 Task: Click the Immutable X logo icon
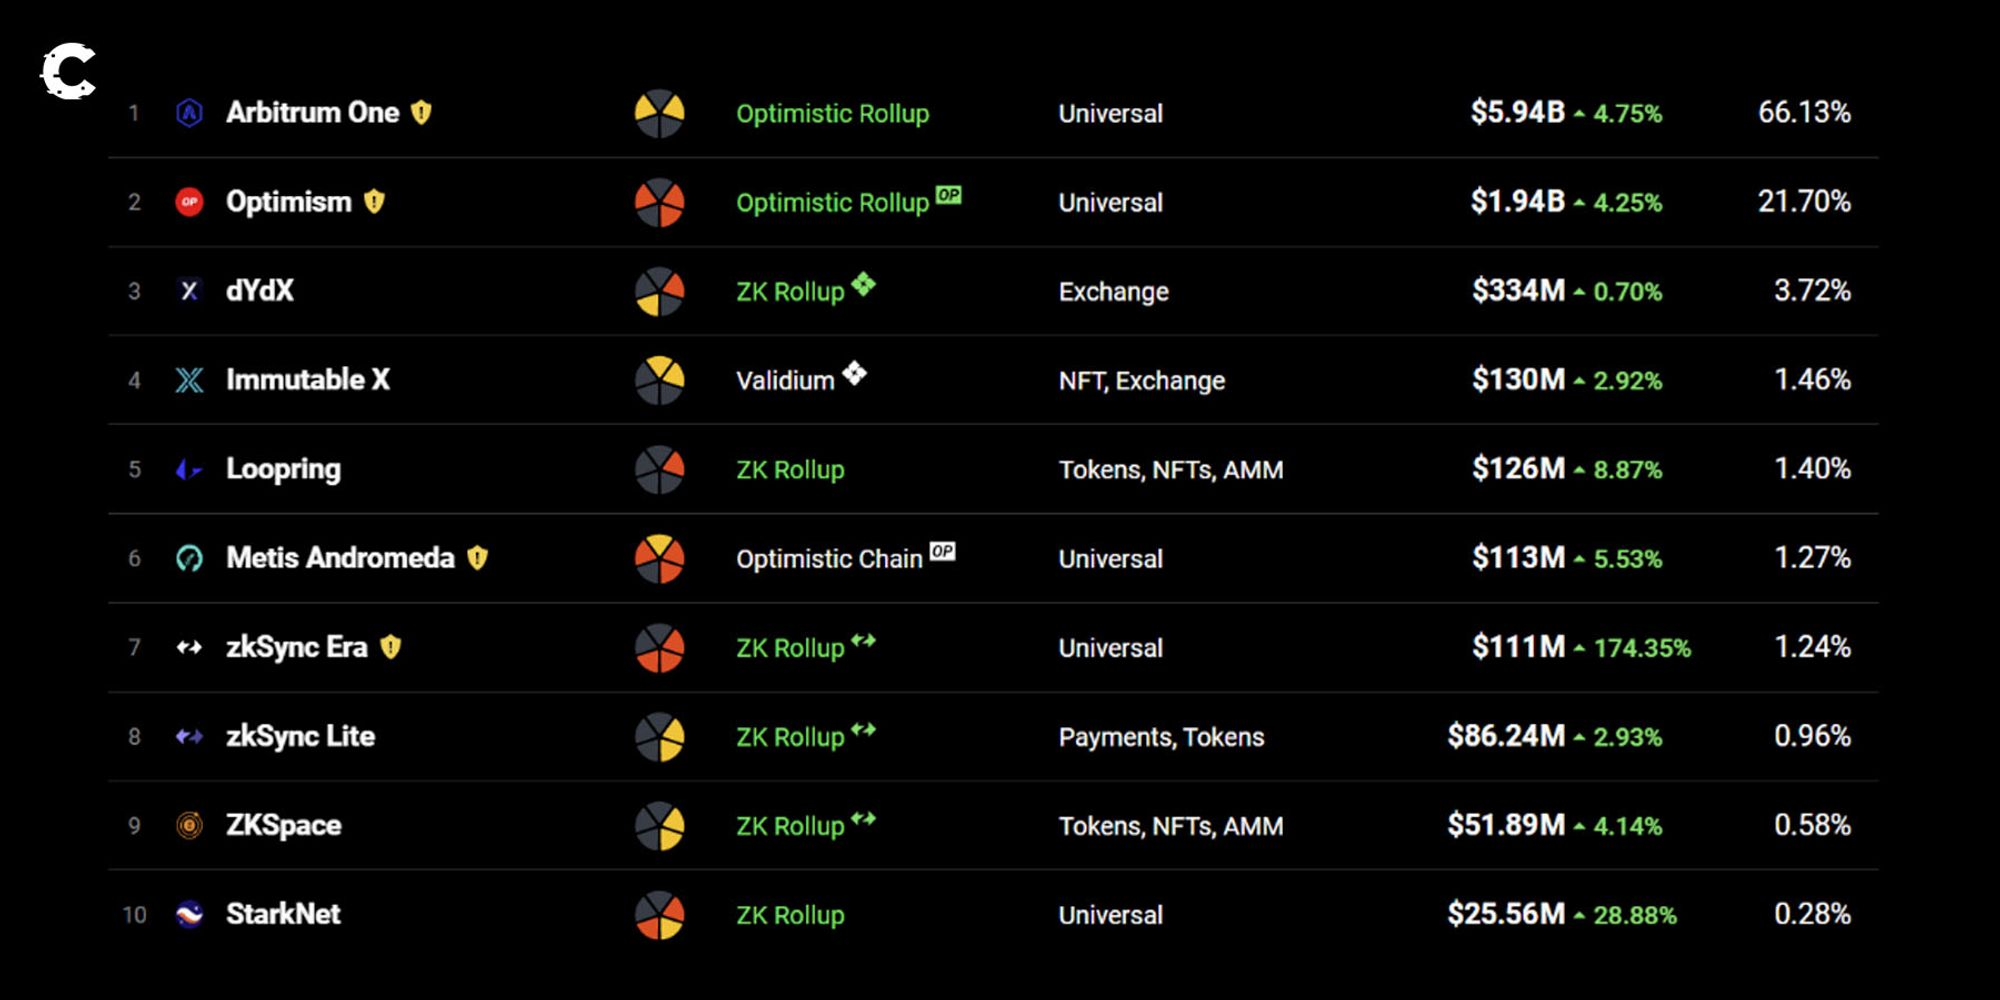(x=189, y=380)
